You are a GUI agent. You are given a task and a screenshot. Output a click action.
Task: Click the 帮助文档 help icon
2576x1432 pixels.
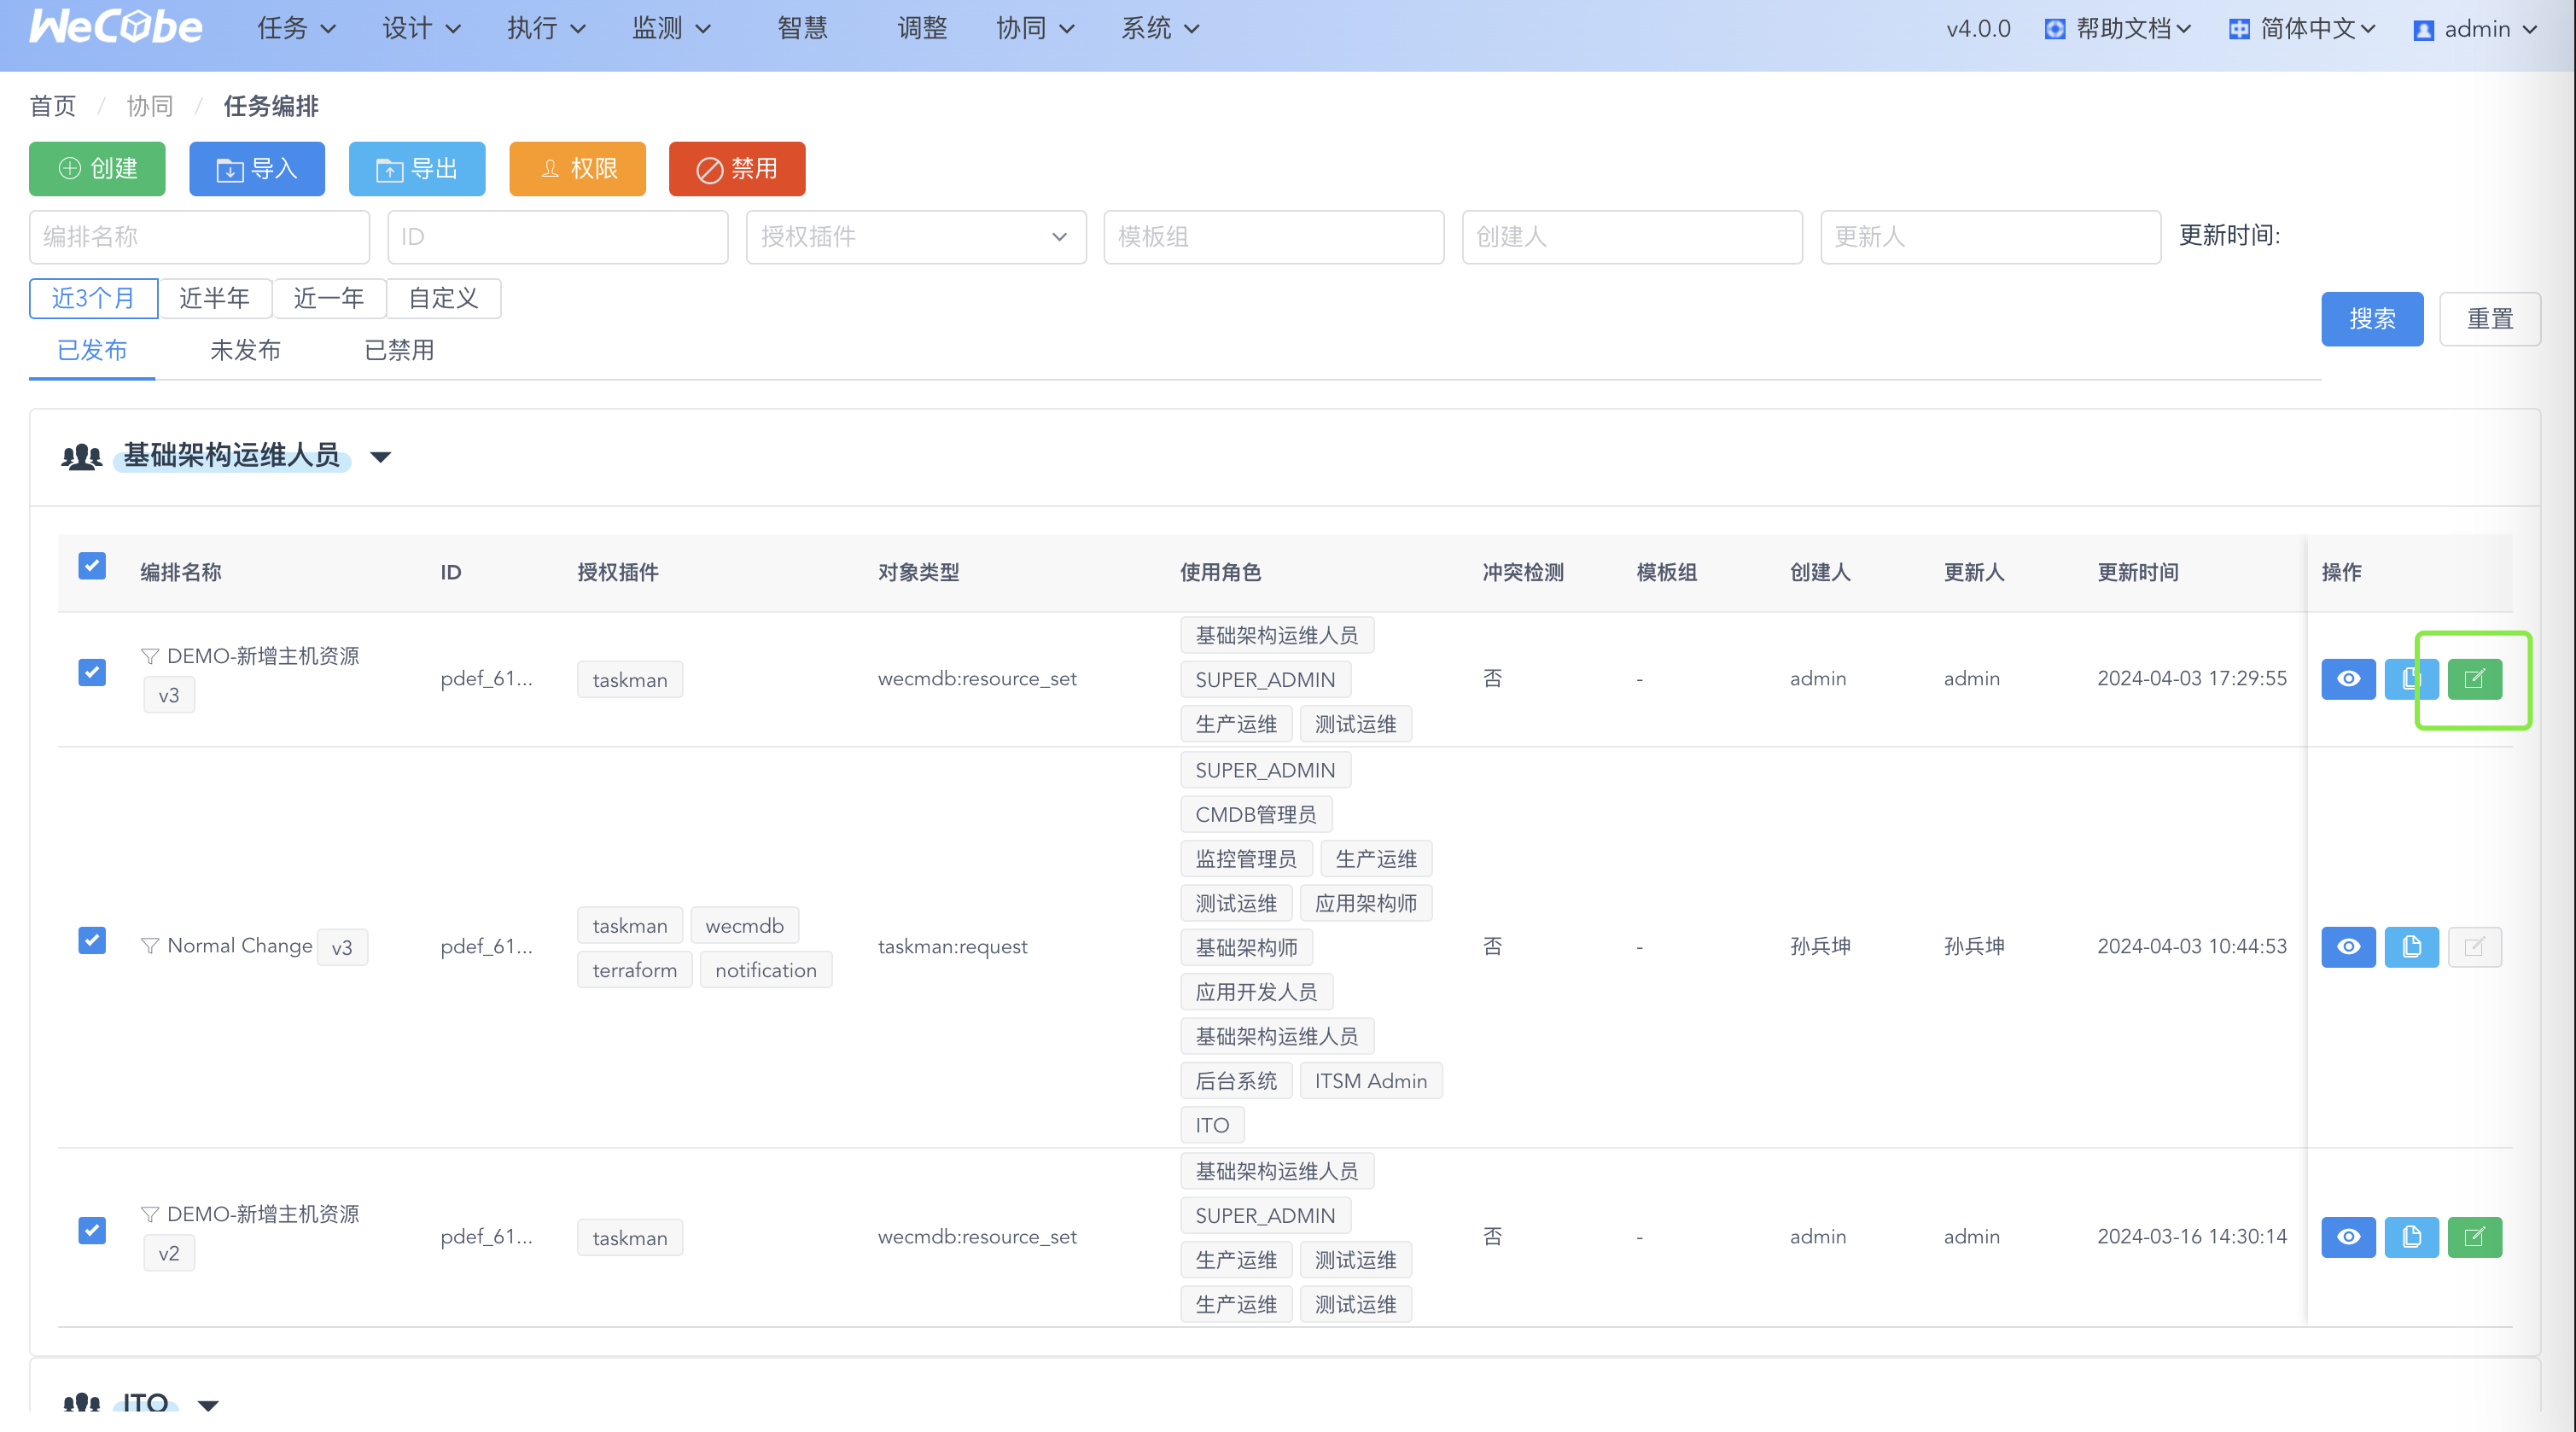2055,29
